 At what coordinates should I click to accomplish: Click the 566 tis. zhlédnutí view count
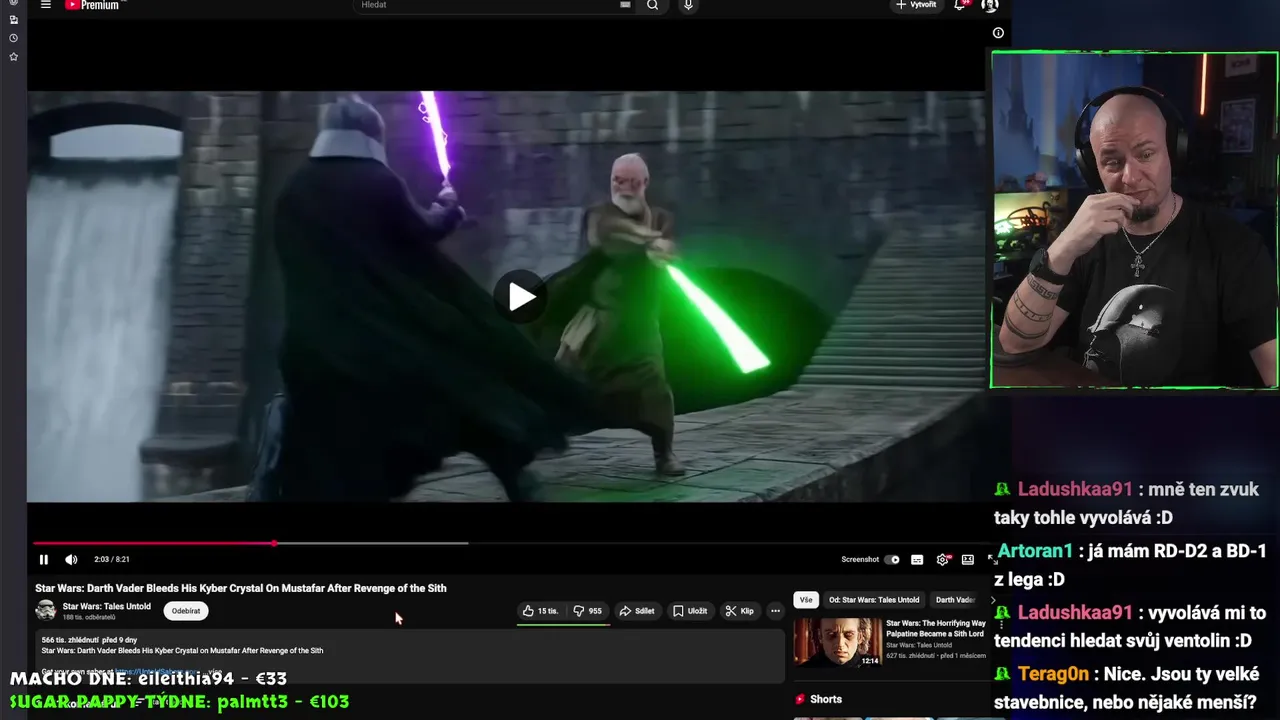69,640
